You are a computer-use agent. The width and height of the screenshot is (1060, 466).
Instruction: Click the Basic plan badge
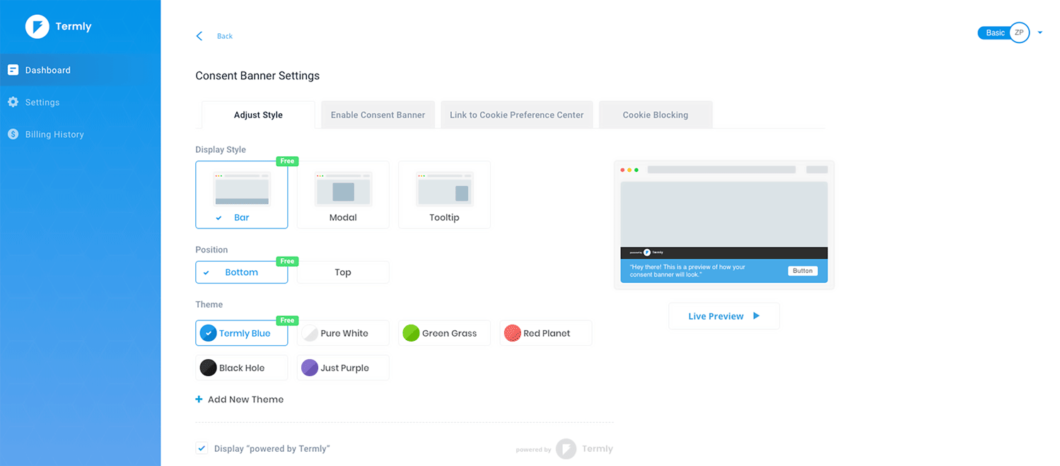(994, 32)
